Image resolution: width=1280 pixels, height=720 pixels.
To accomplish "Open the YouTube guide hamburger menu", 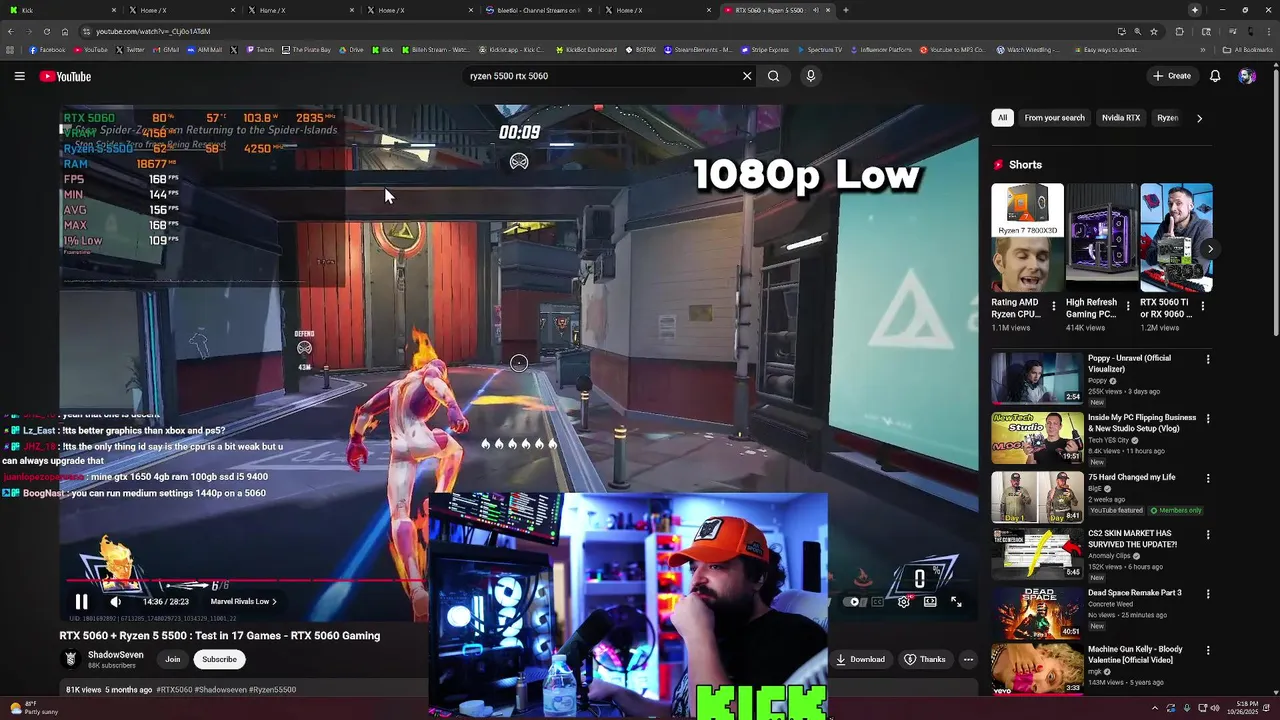I will click(19, 76).
